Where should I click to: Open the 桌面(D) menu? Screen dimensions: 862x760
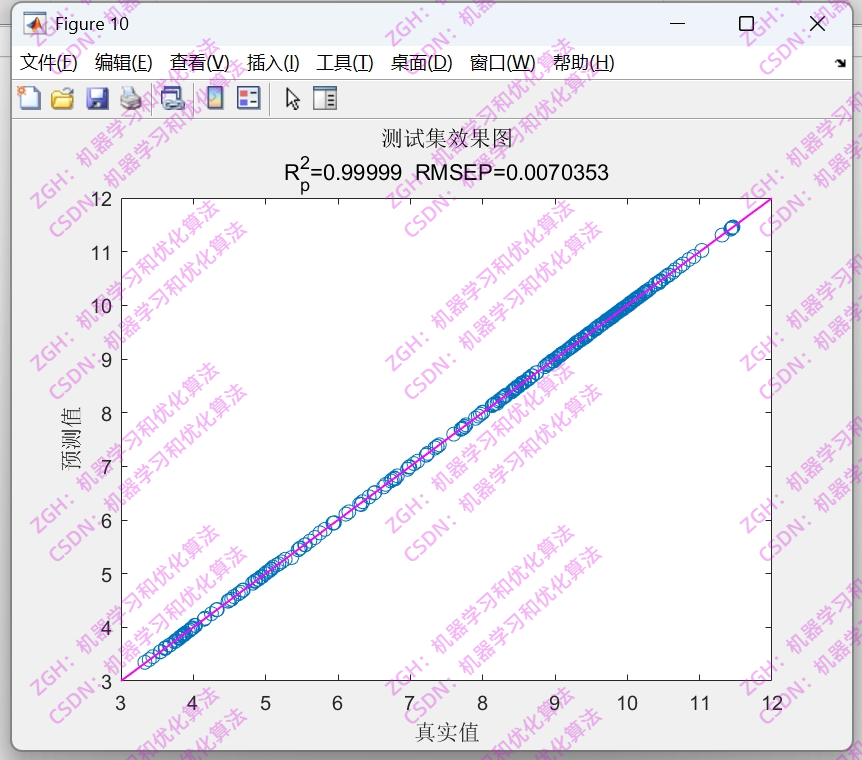[x=422, y=63]
